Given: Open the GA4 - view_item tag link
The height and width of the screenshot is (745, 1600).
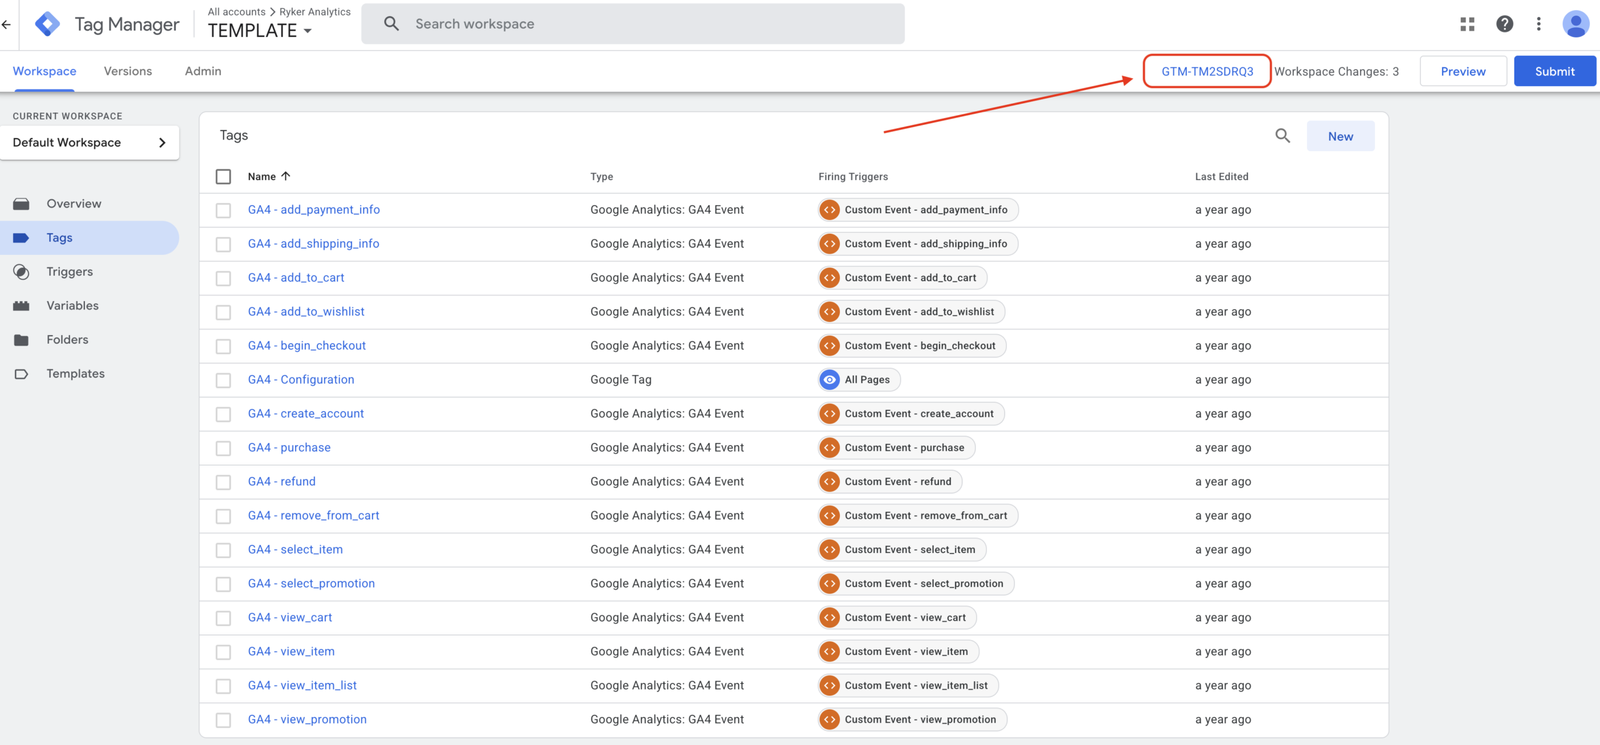Looking at the screenshot, I should point(291,652).
